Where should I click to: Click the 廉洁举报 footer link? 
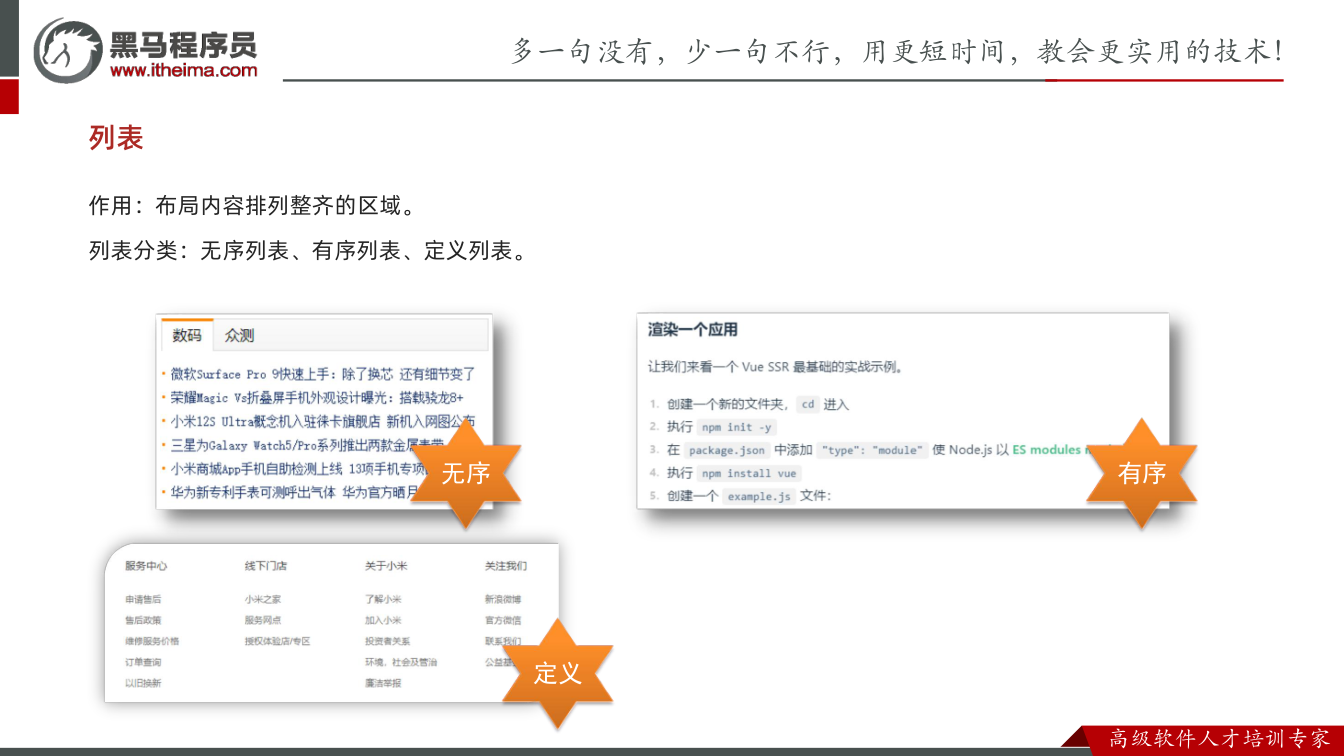tap(383, 683)
